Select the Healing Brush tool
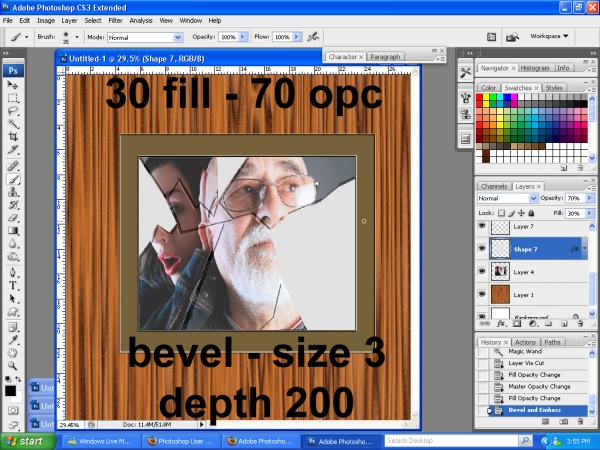 click(13, 166)
